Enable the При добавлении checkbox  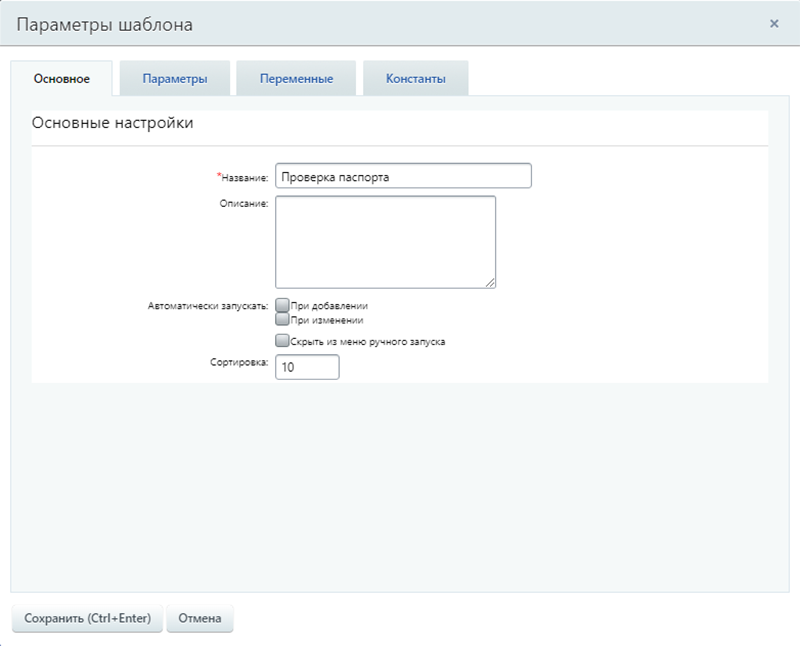tap(282, 305)
